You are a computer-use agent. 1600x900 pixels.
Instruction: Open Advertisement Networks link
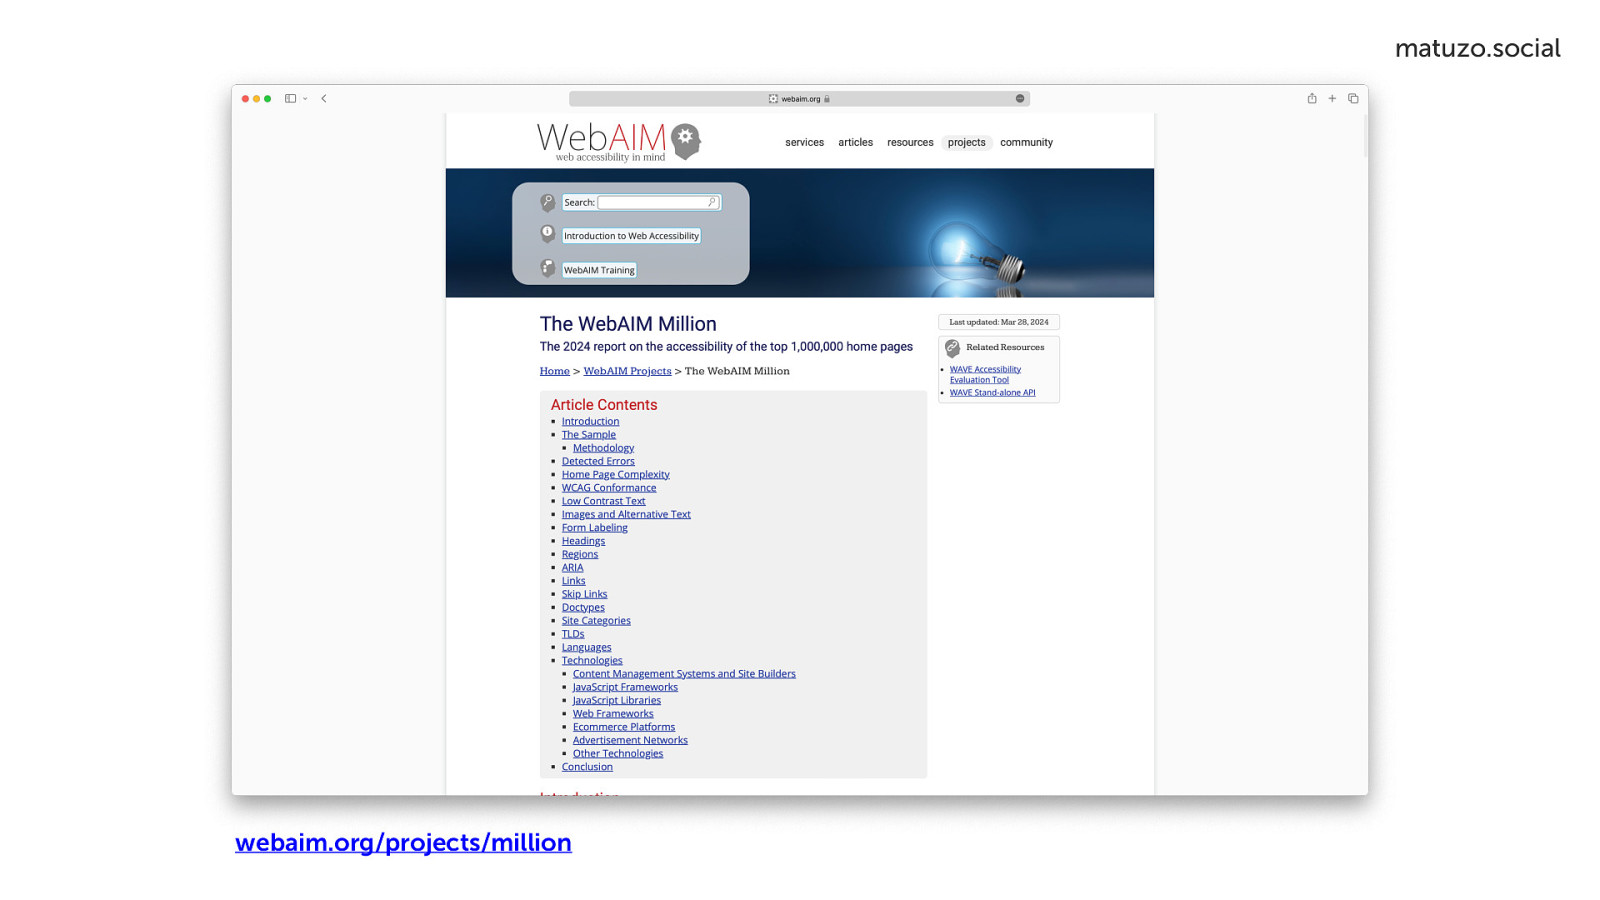coord(630,740)
